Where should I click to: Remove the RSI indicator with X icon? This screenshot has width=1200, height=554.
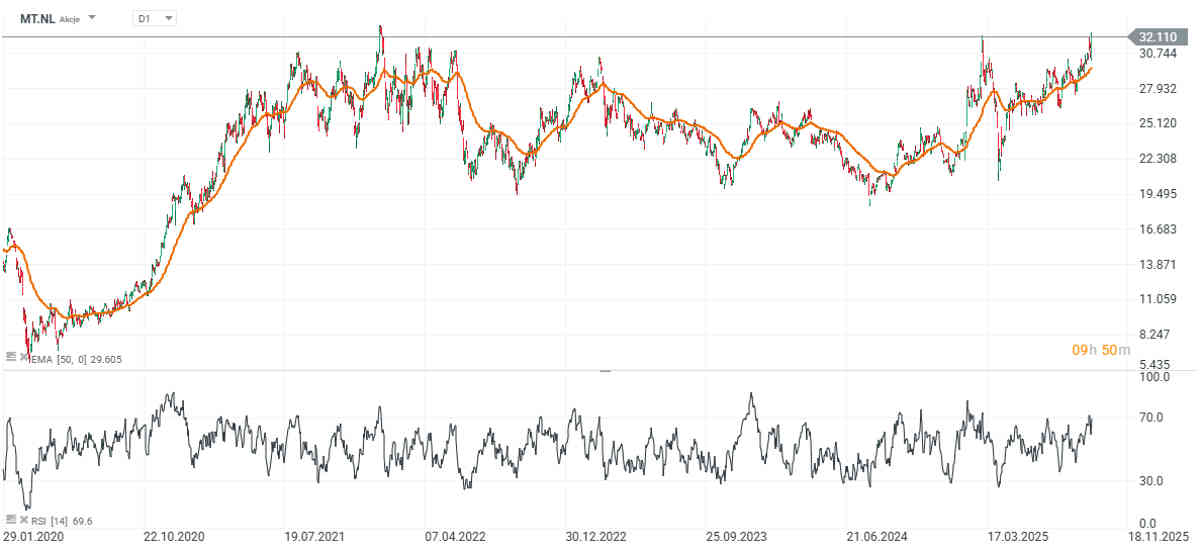[x=22, y=520]
